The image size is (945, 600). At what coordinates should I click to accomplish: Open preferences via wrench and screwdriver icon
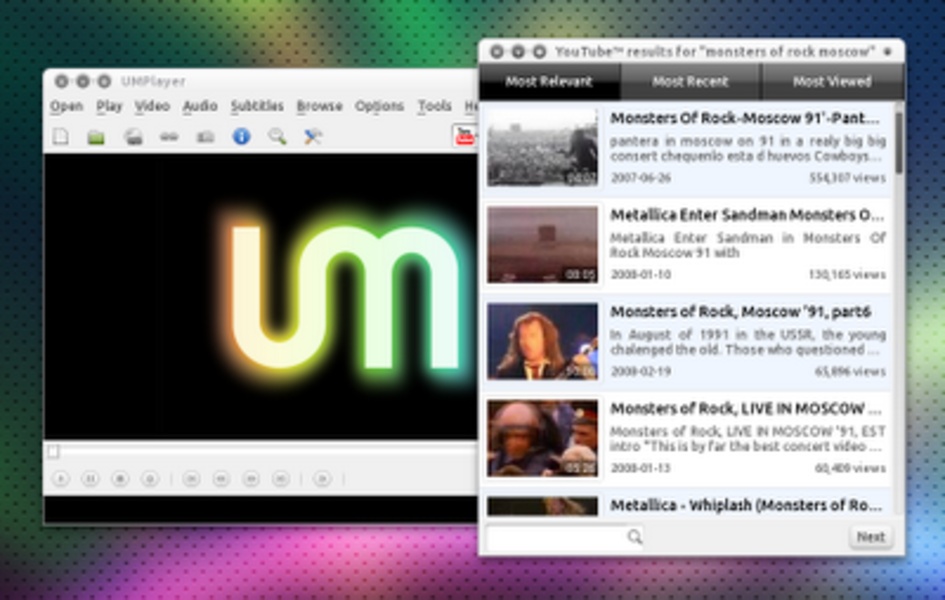(313, 137)
